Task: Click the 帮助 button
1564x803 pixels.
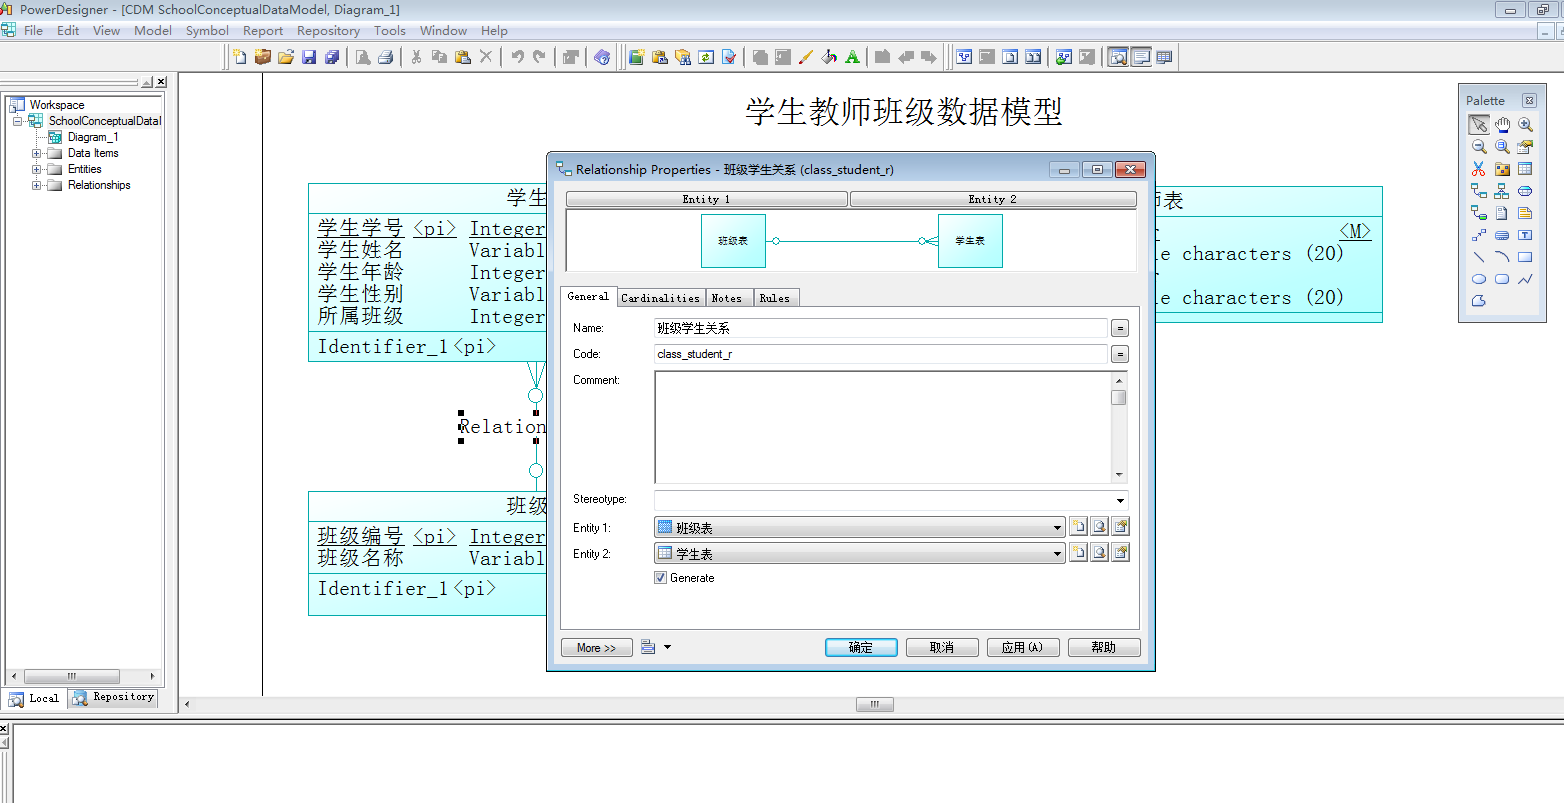Action: pos(1104,647)
